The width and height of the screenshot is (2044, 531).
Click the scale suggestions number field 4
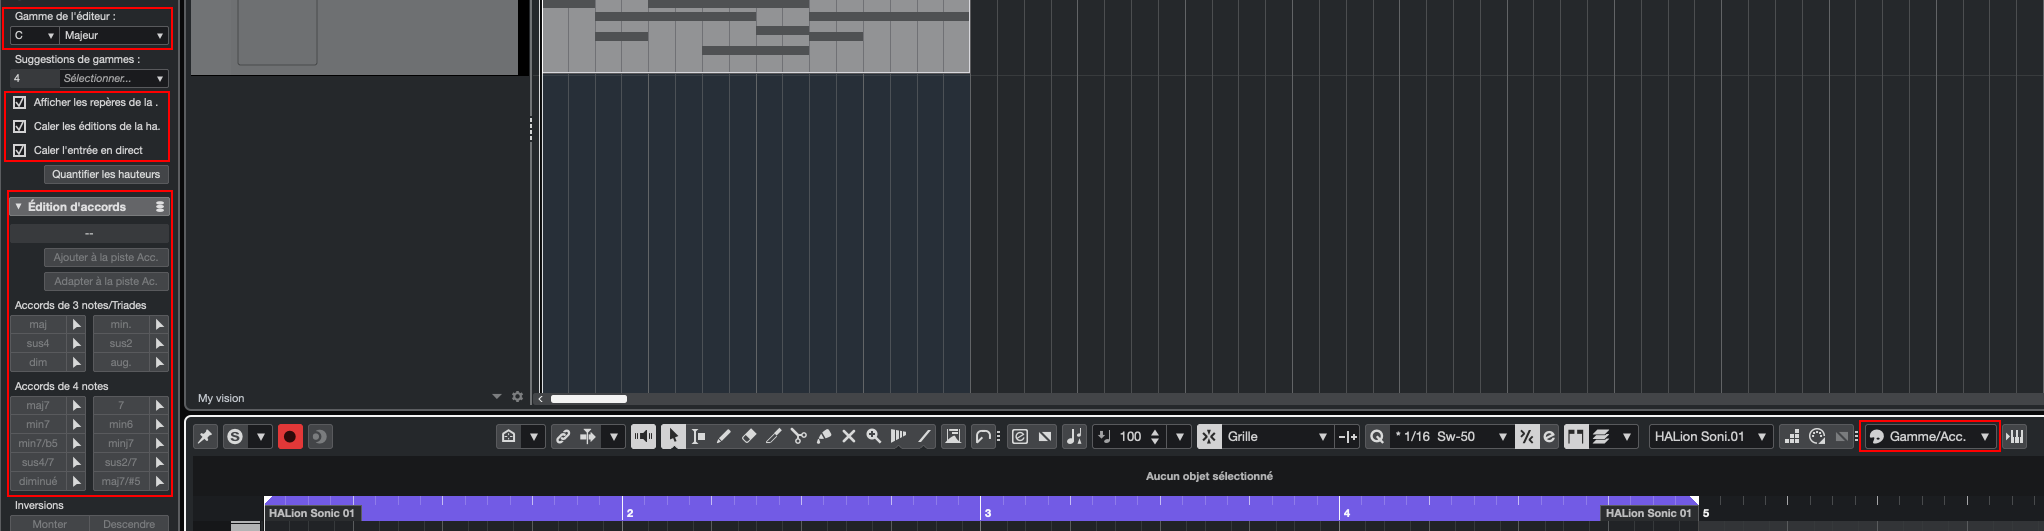[x=34, y=78]
